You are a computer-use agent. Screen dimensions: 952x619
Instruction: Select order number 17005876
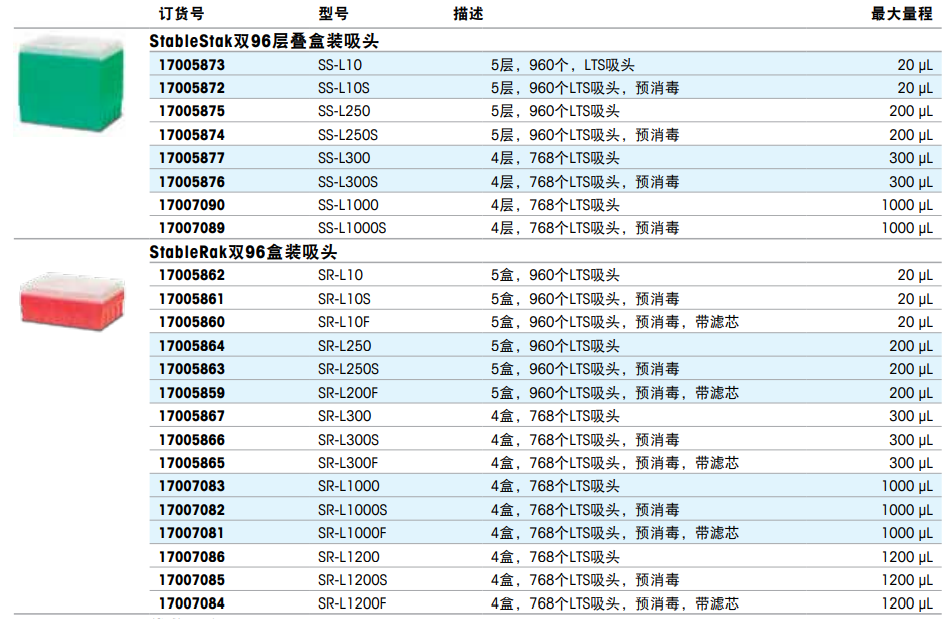(192, 181)
